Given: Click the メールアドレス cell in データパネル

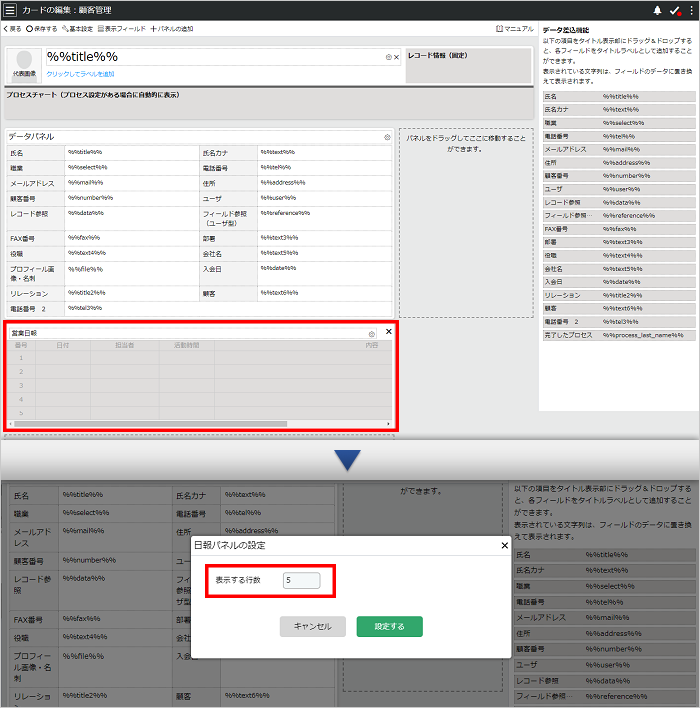Looking at the screenshot, I should [x=36, y=184].
